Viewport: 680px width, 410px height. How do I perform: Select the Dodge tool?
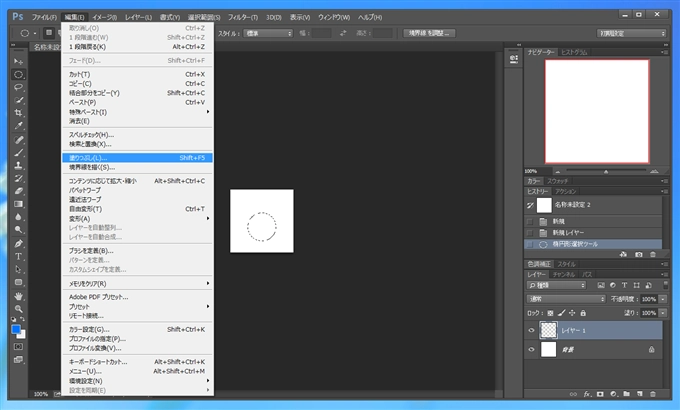[x=18, y=230]
